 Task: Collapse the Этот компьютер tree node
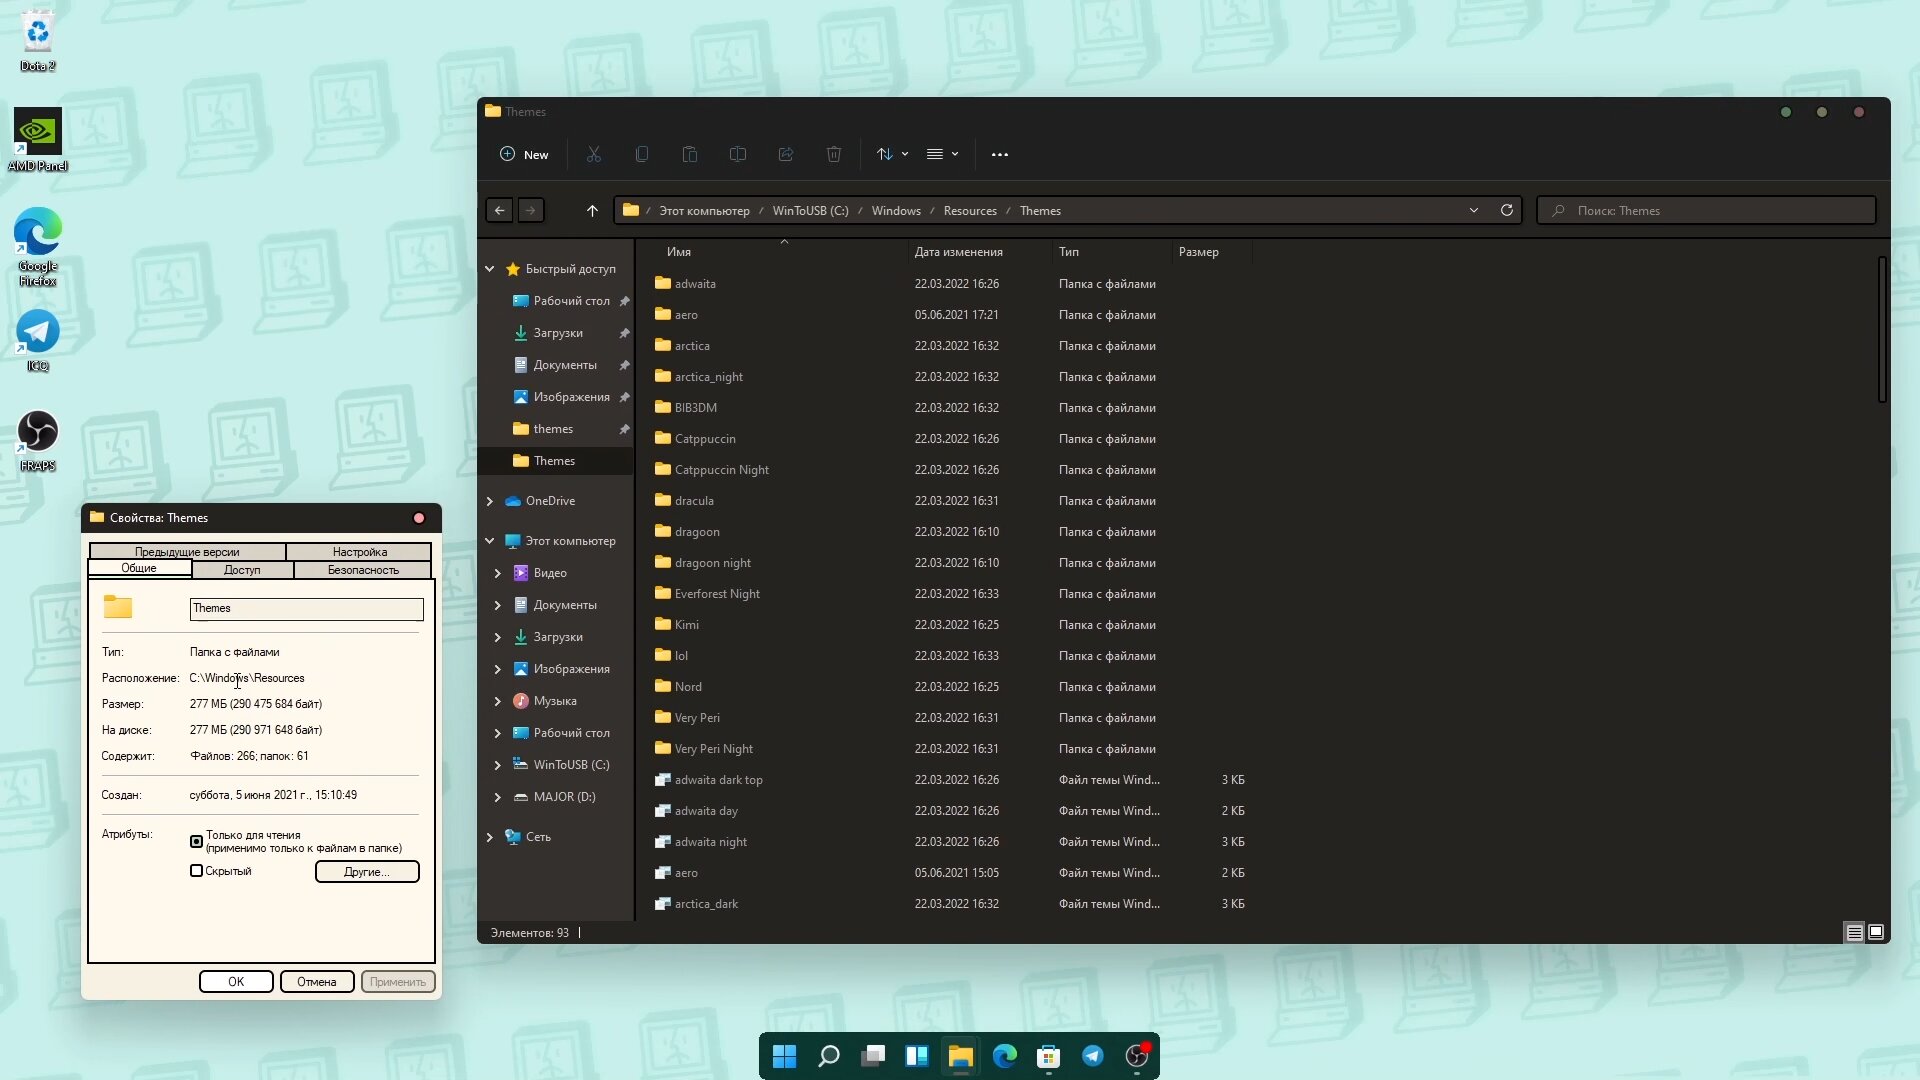490,541
